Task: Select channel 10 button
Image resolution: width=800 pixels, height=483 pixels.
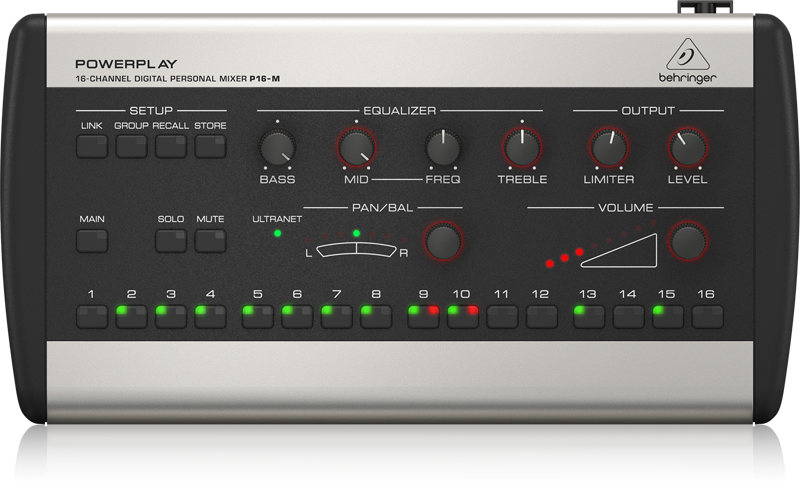Action: coord(463,317)
